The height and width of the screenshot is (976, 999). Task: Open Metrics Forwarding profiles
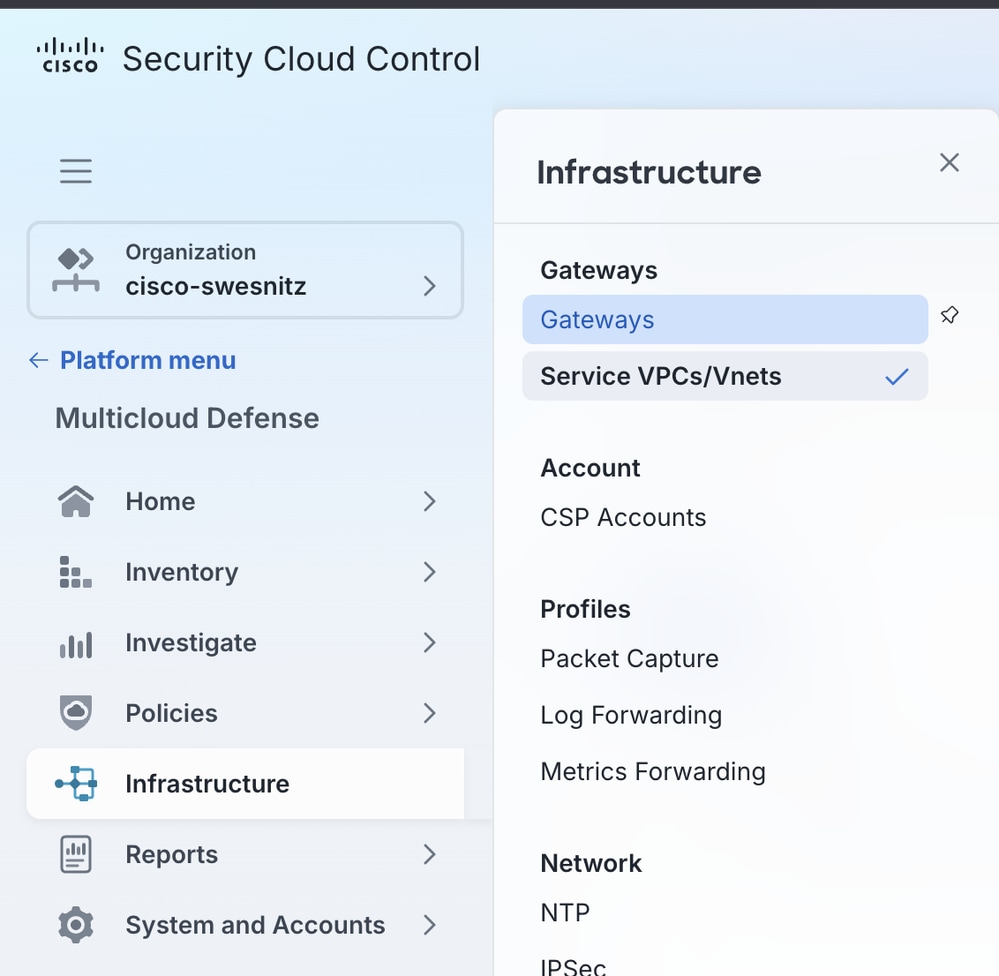pos(653,771)
